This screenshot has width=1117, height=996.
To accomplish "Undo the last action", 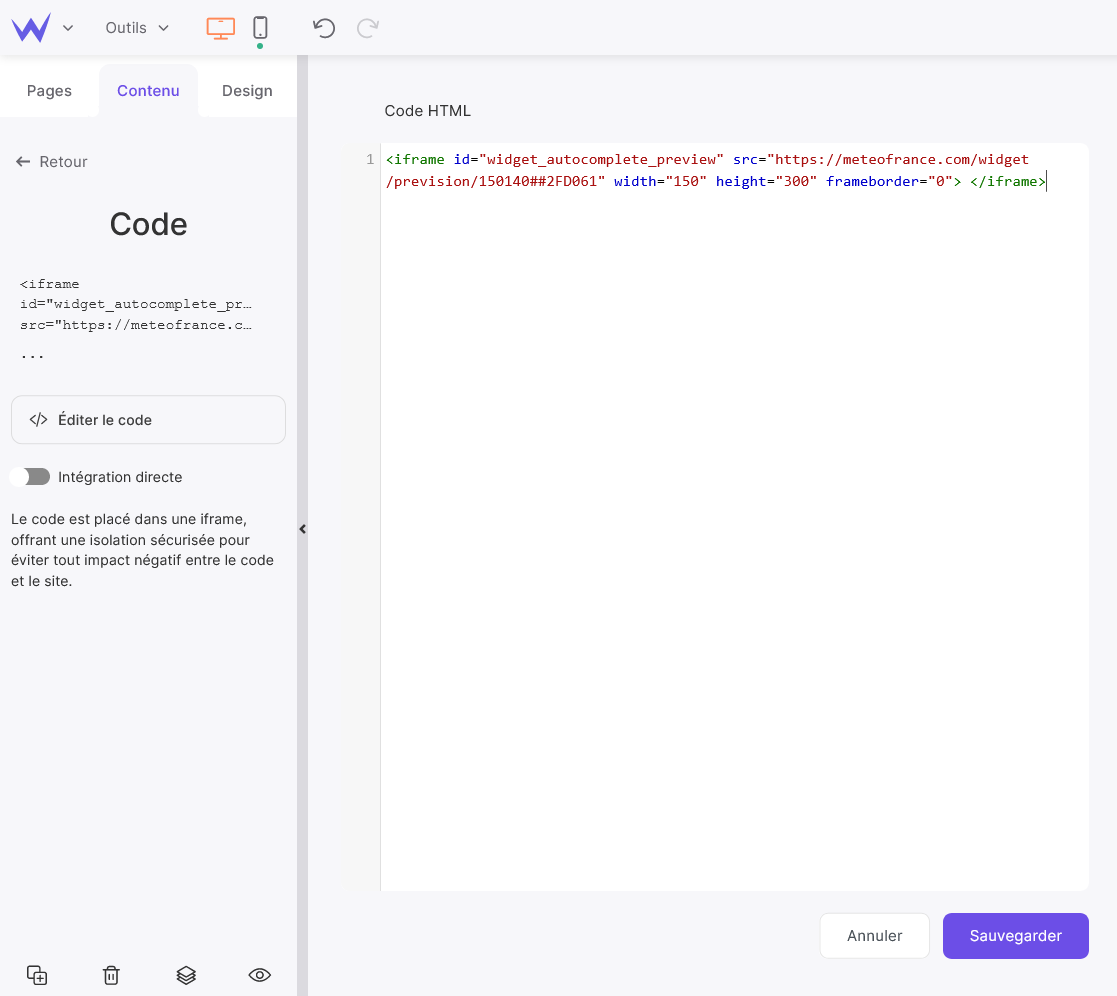I will [324, 28].
